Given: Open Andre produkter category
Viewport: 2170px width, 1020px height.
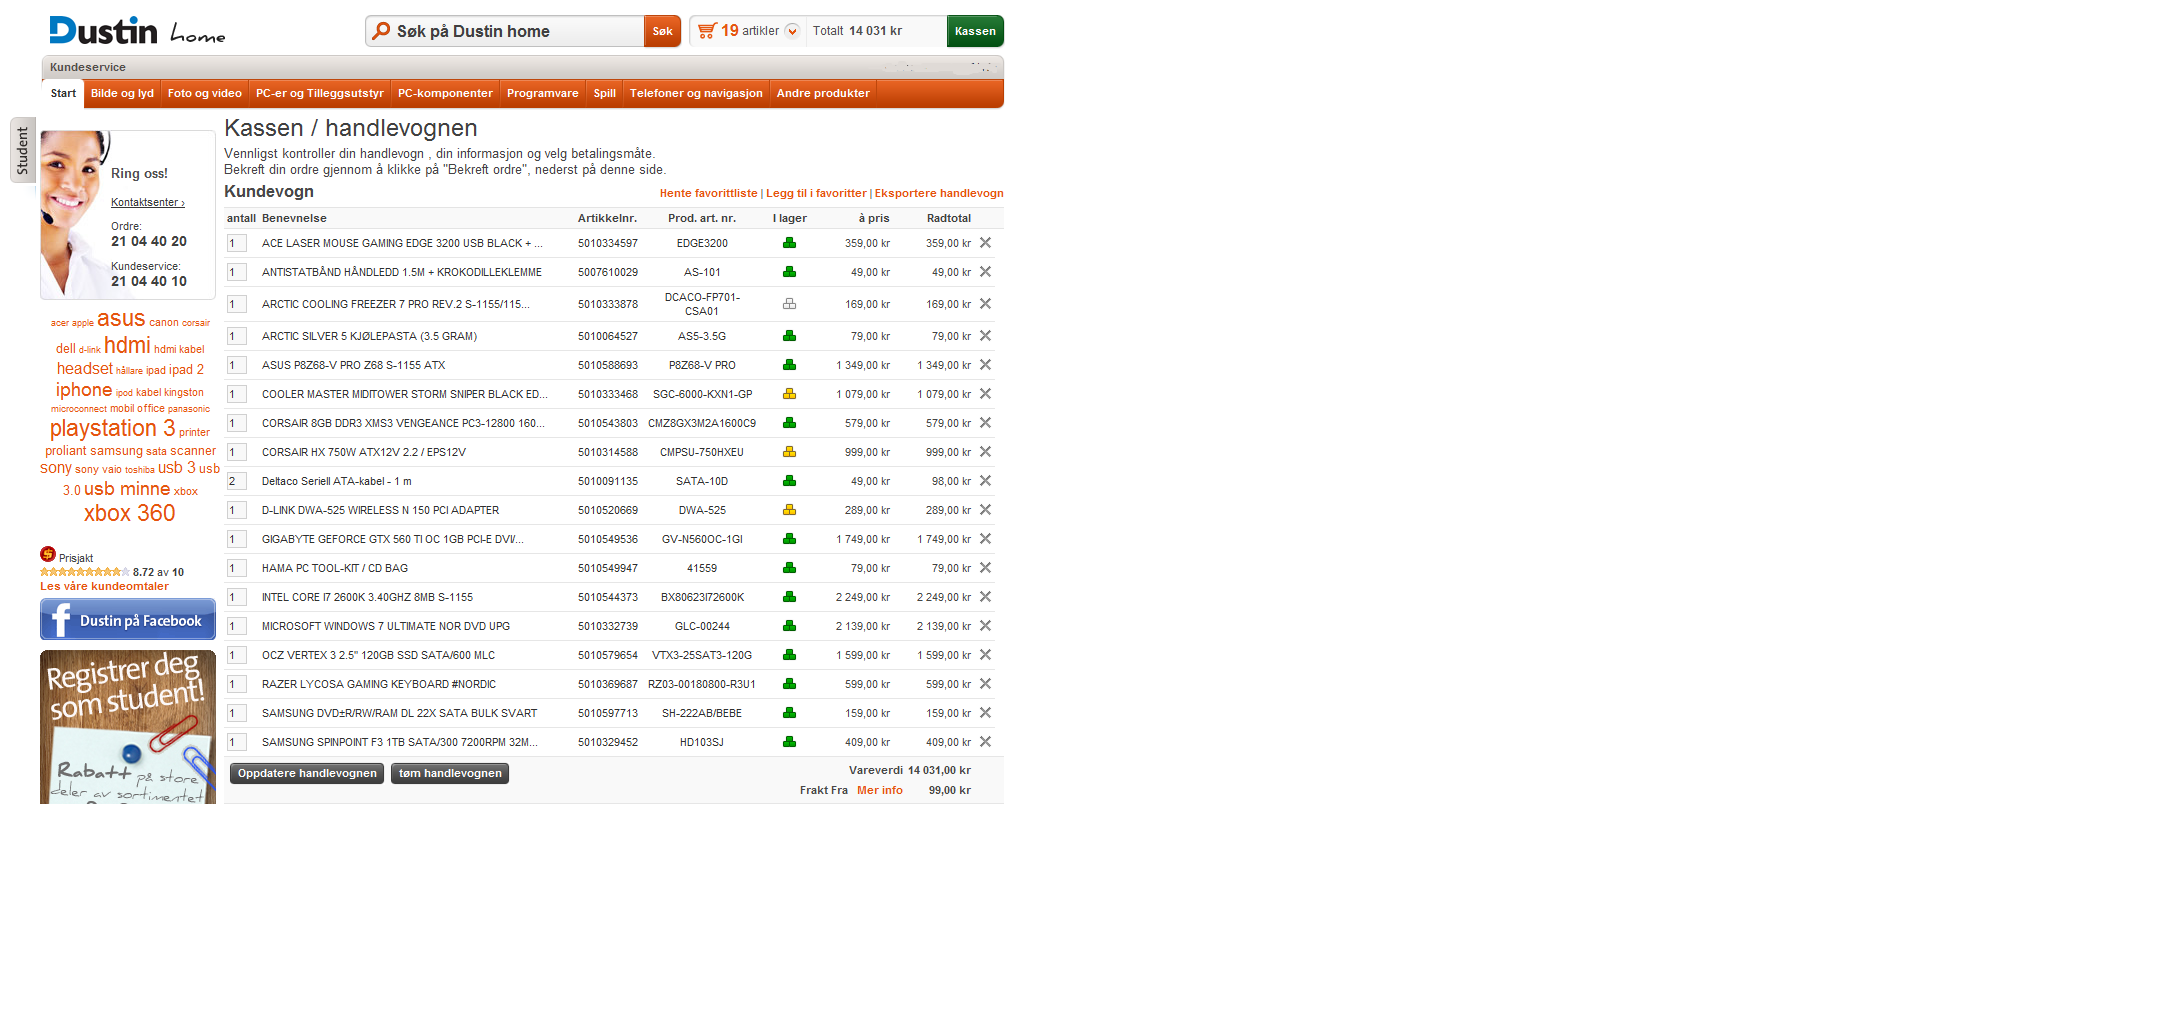Looking at the screenshot, I should click(823, 93).
